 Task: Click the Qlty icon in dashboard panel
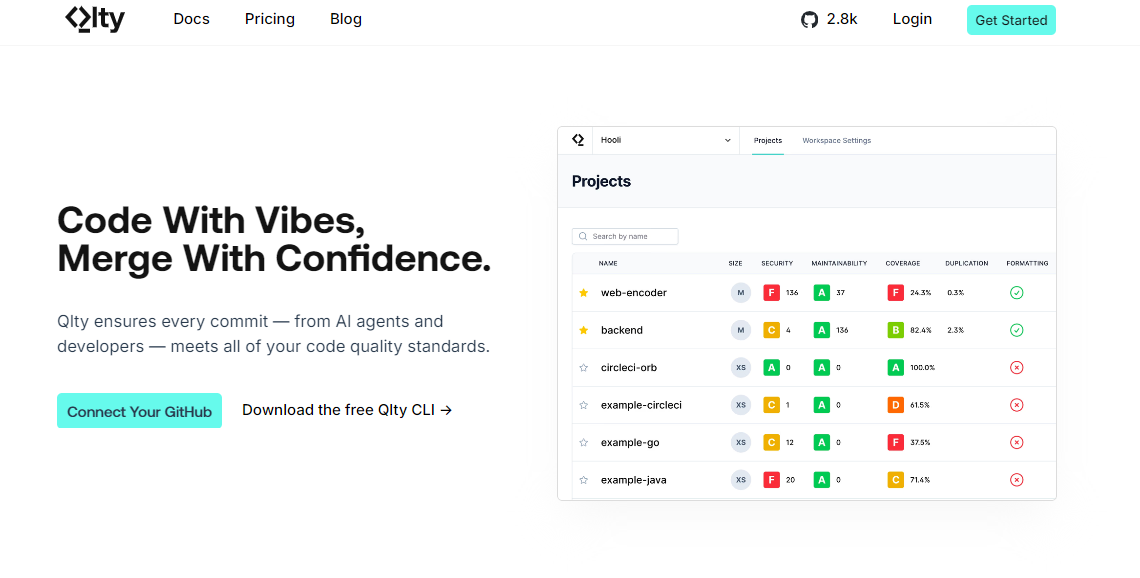(578, 140)
